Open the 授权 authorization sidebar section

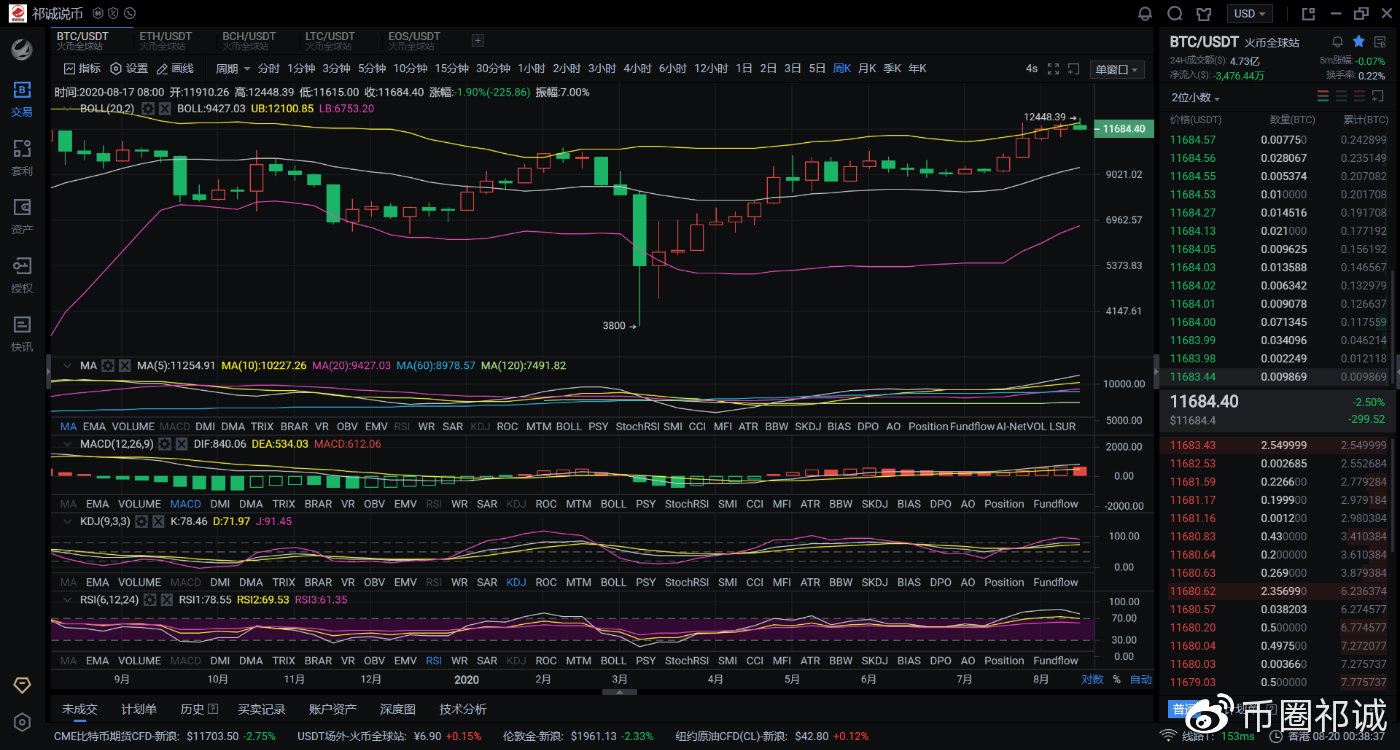click(22, 275)
